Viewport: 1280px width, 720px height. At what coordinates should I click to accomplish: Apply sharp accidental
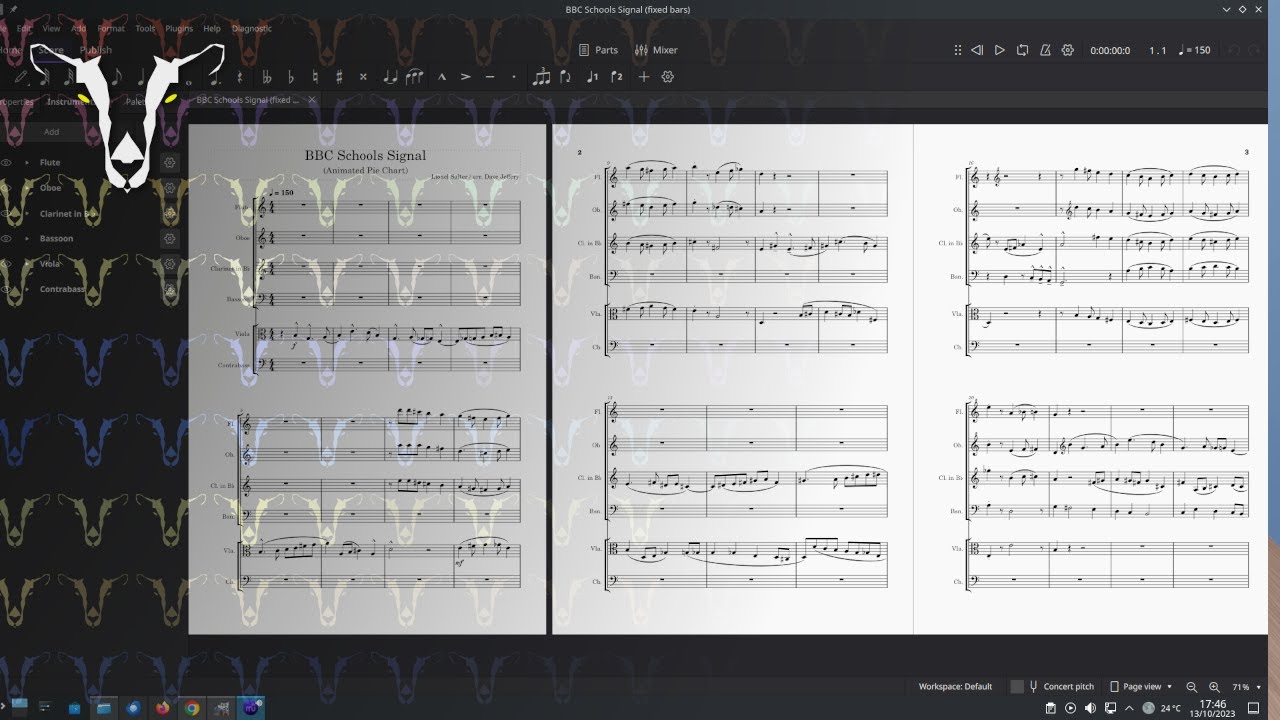[339, 77]
